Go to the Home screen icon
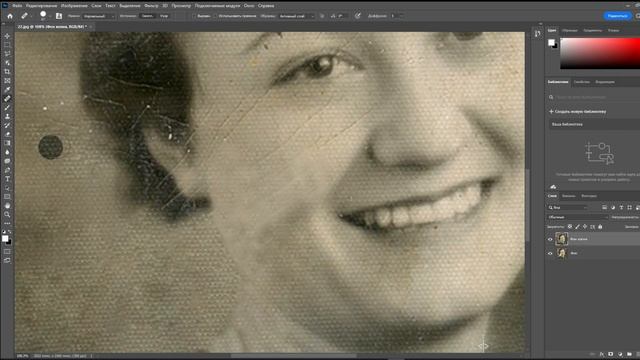640x360 pixels. pos(10,16)
